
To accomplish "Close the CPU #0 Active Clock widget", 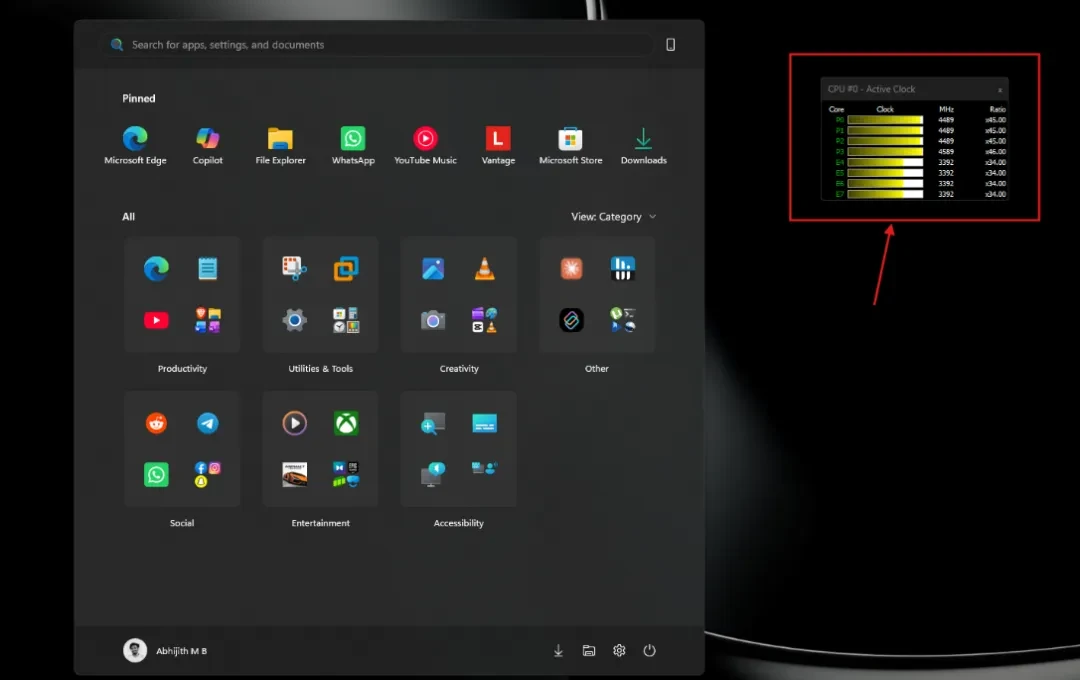I will 1000,90.
